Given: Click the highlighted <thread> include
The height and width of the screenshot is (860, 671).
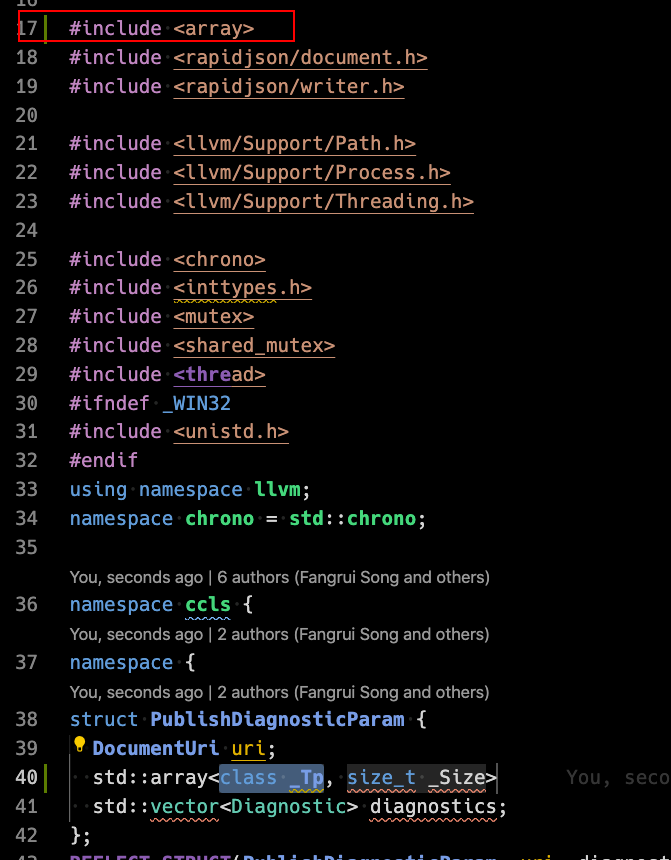Looking at the screenshot, I should [219, 374].
